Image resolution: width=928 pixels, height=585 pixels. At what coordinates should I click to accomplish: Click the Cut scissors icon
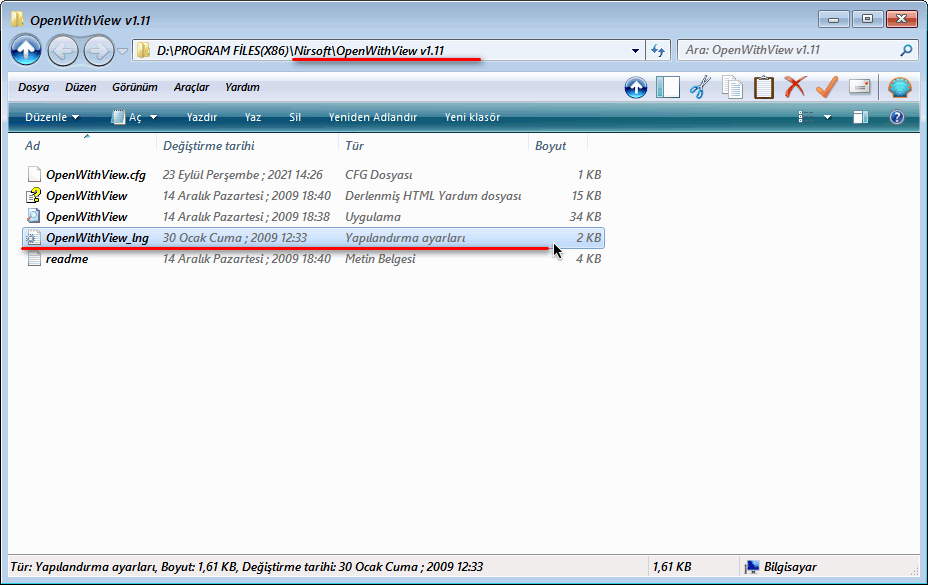pos(700,88)
